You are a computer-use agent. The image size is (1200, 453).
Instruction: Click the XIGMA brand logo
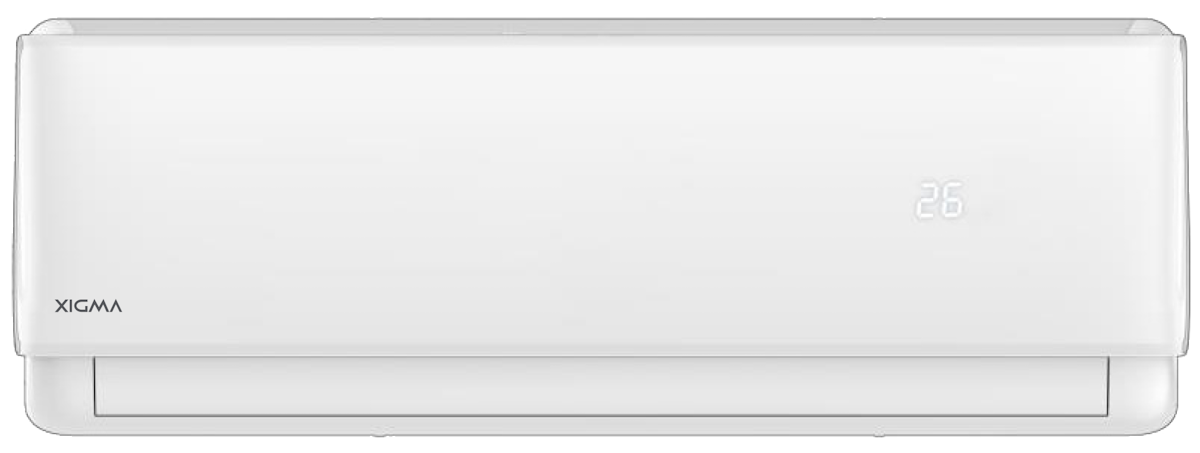pos(88,308)
